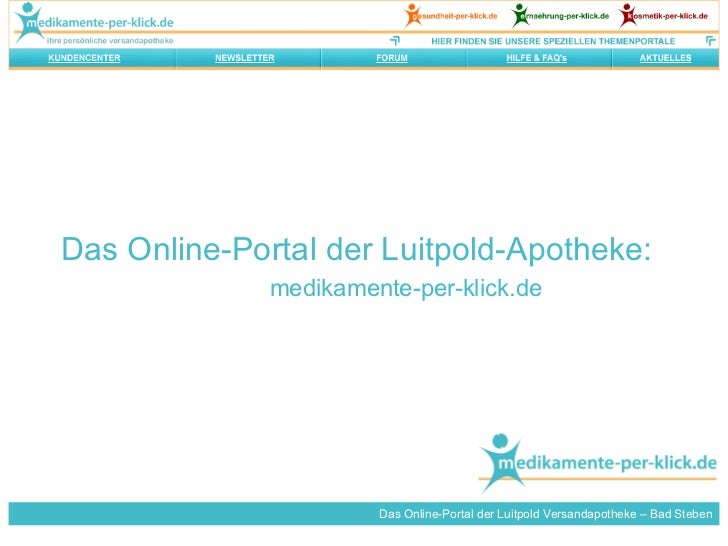Open HILFE & FAQ's page
The image size is (728, 546).
(x=536, y=58)
